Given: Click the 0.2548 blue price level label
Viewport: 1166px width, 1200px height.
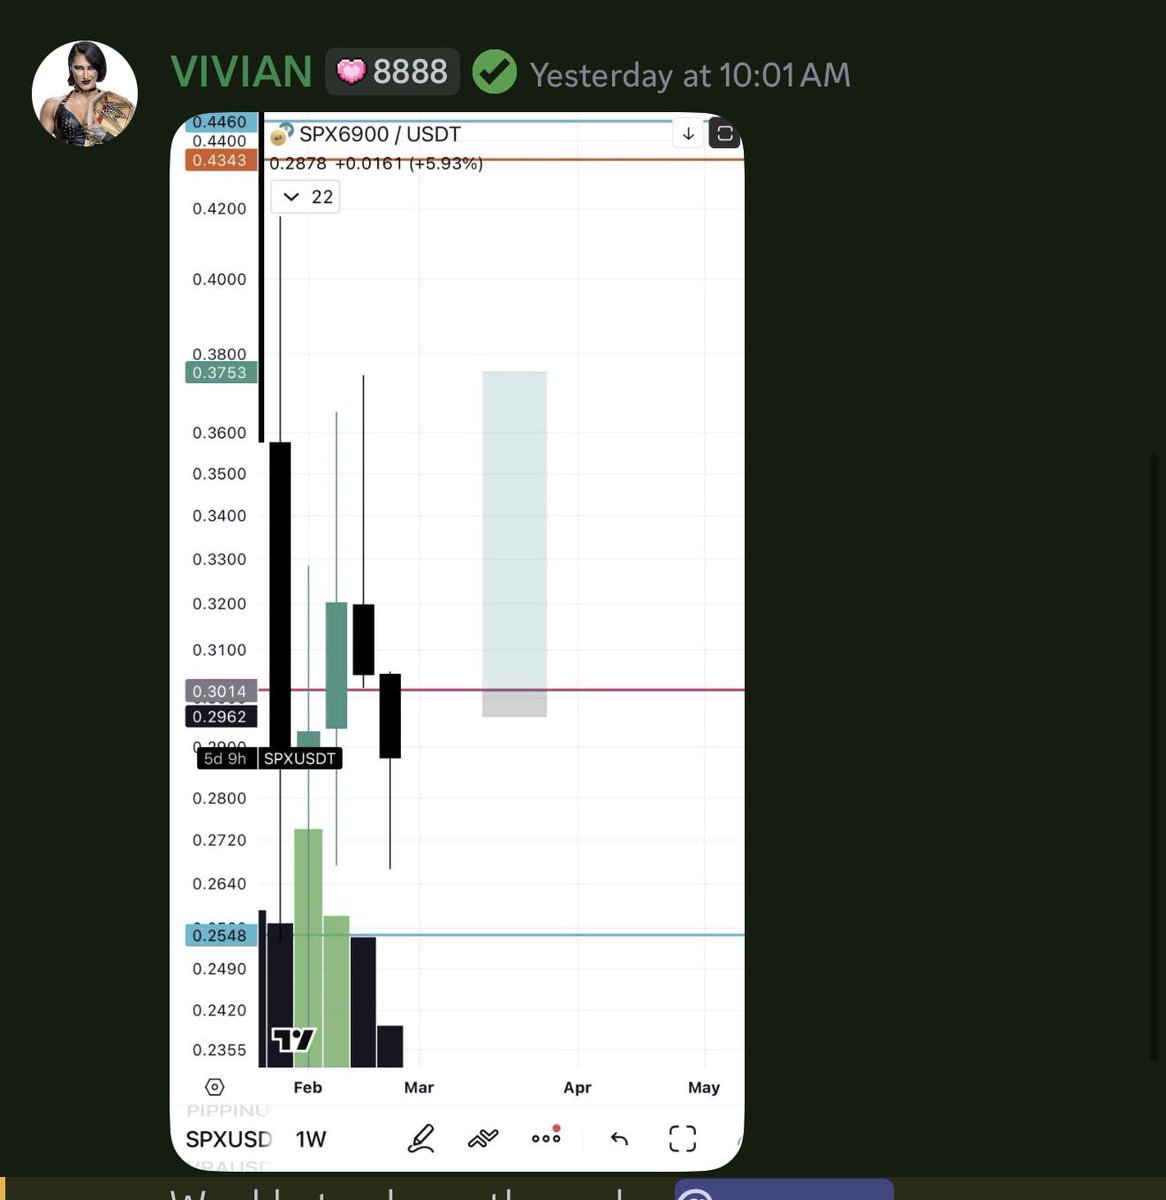Looking at the screenshot, I should [x=221, y=935].
